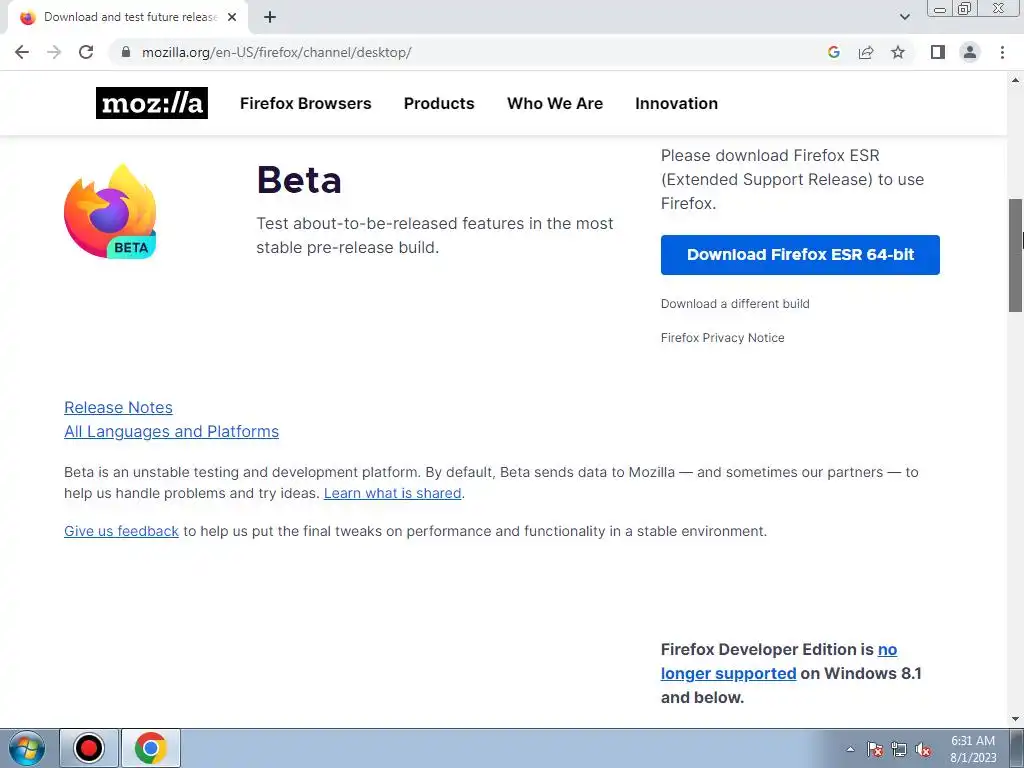Select the Download and test future releases tab
1024x768 pixels.
pos(127,18)
